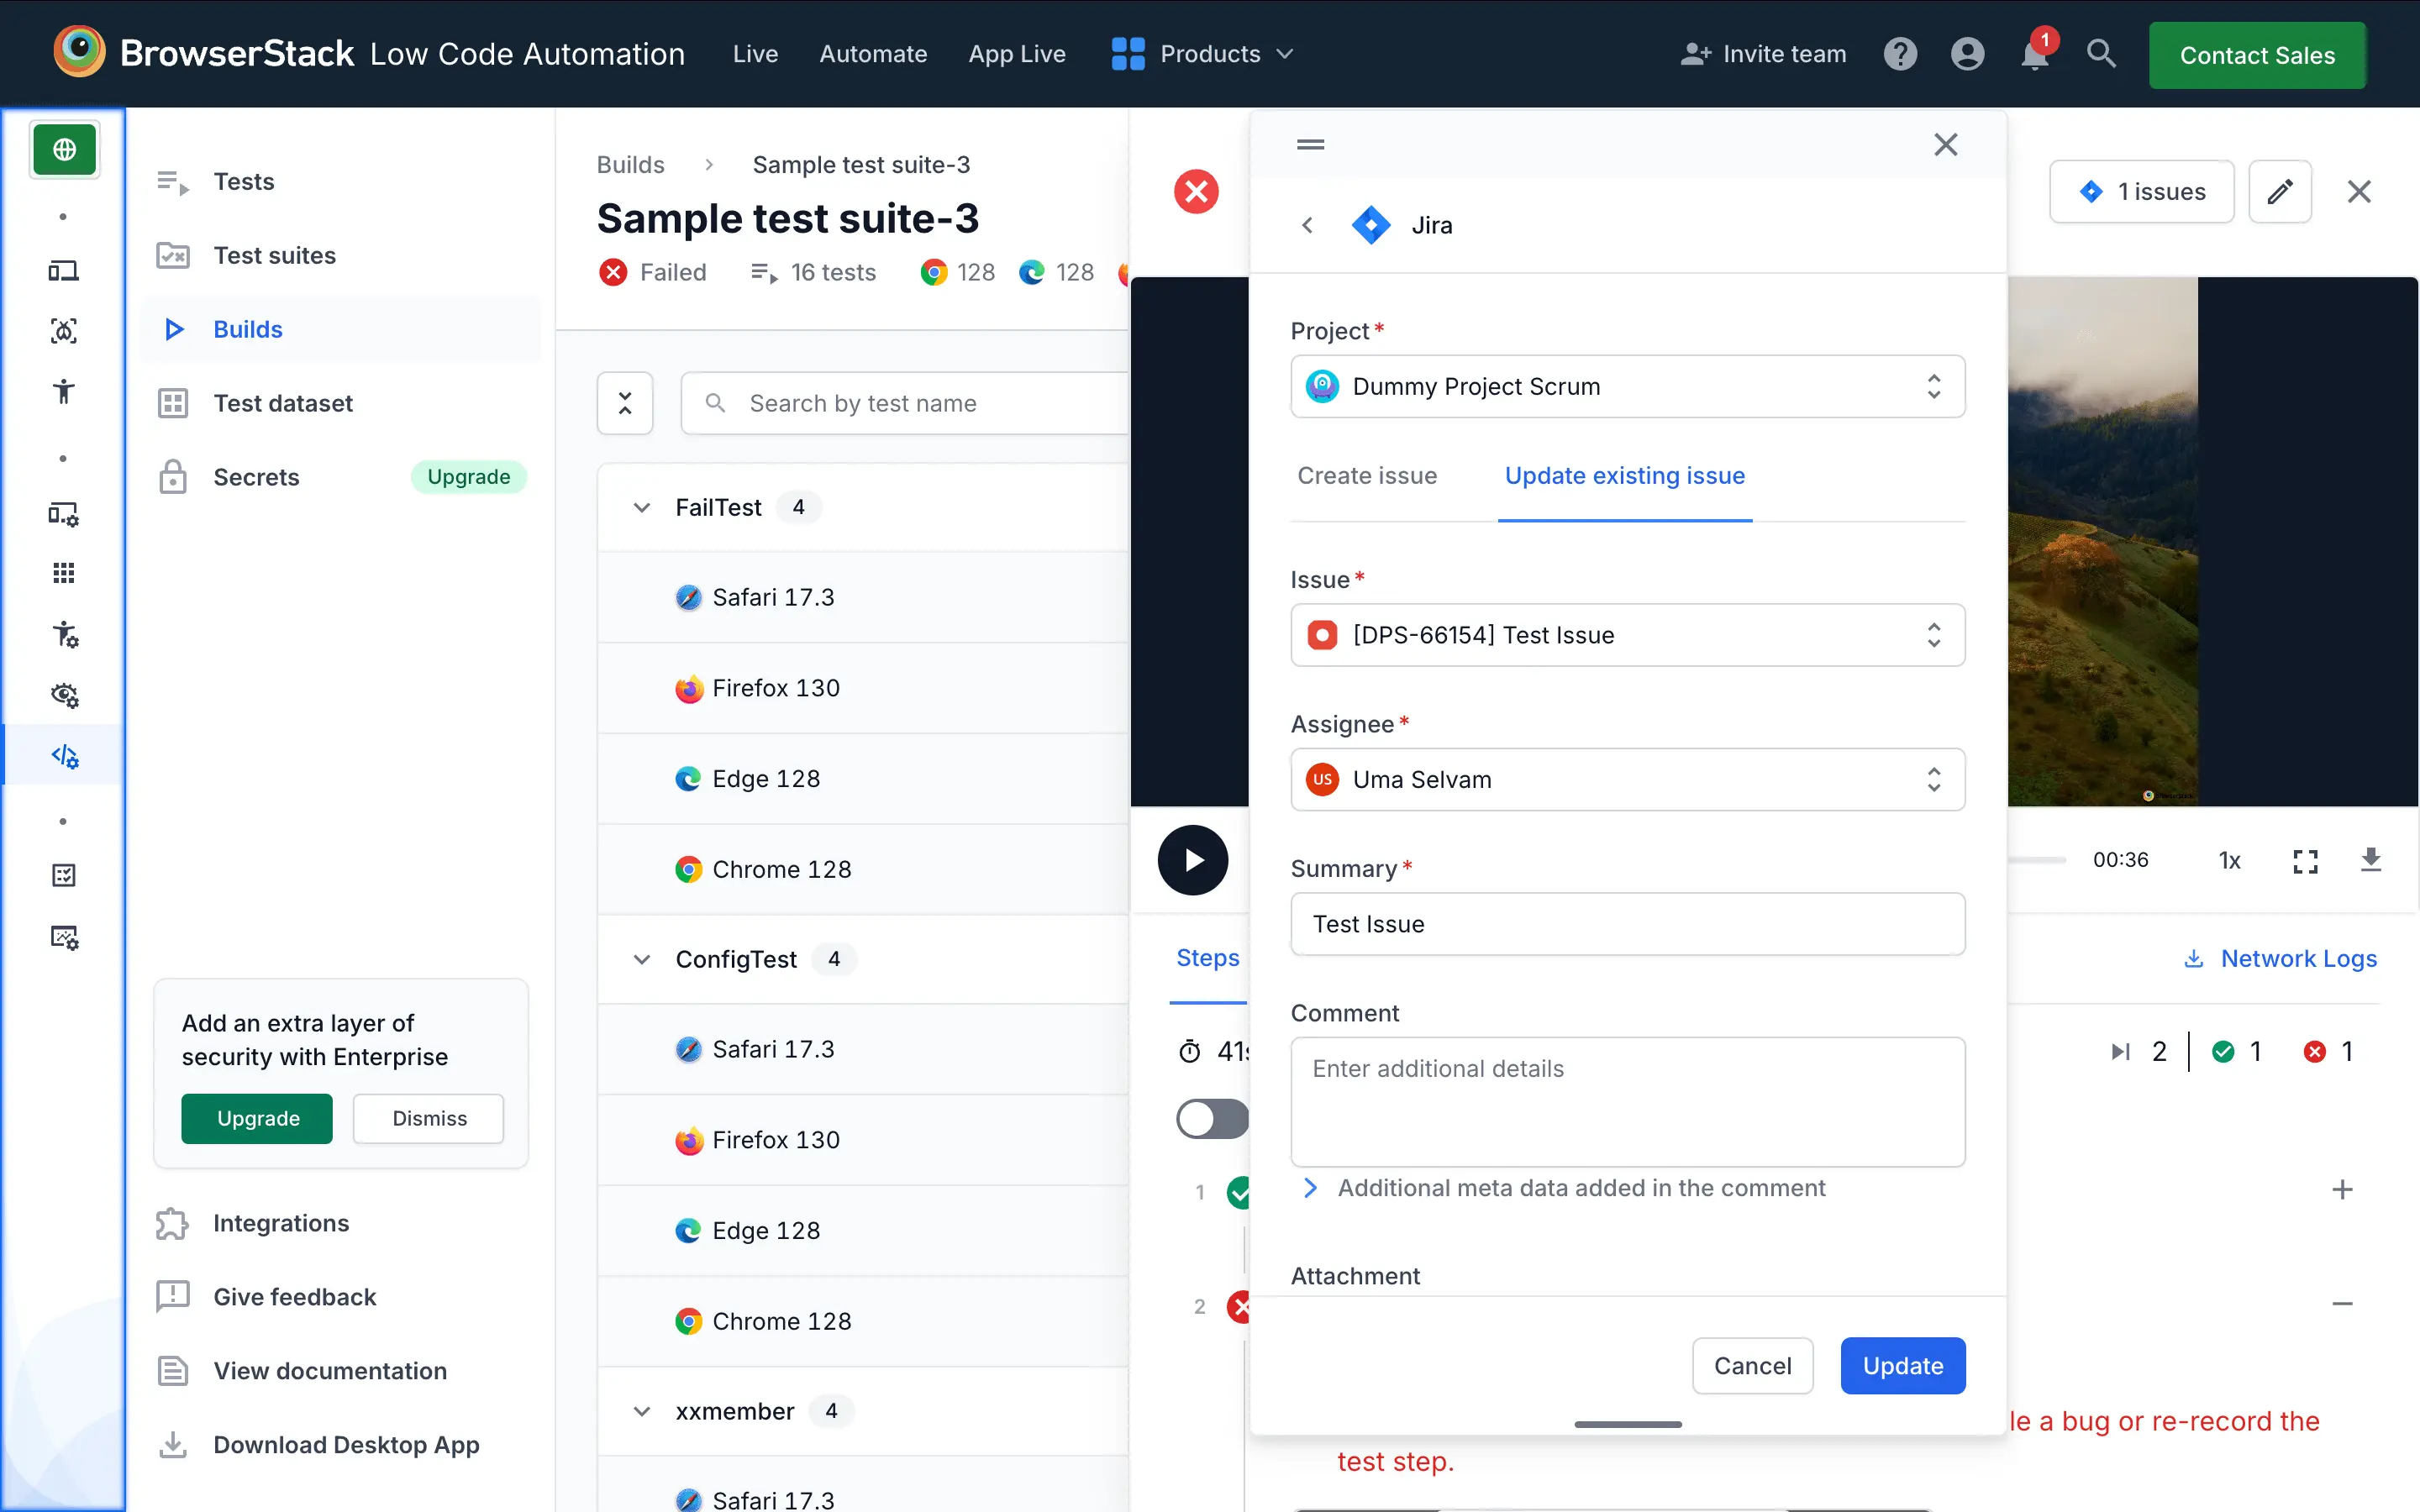Open Test suites in the sidebar
This screenshot has width=2420, height=1512.
tap(274, 255)
